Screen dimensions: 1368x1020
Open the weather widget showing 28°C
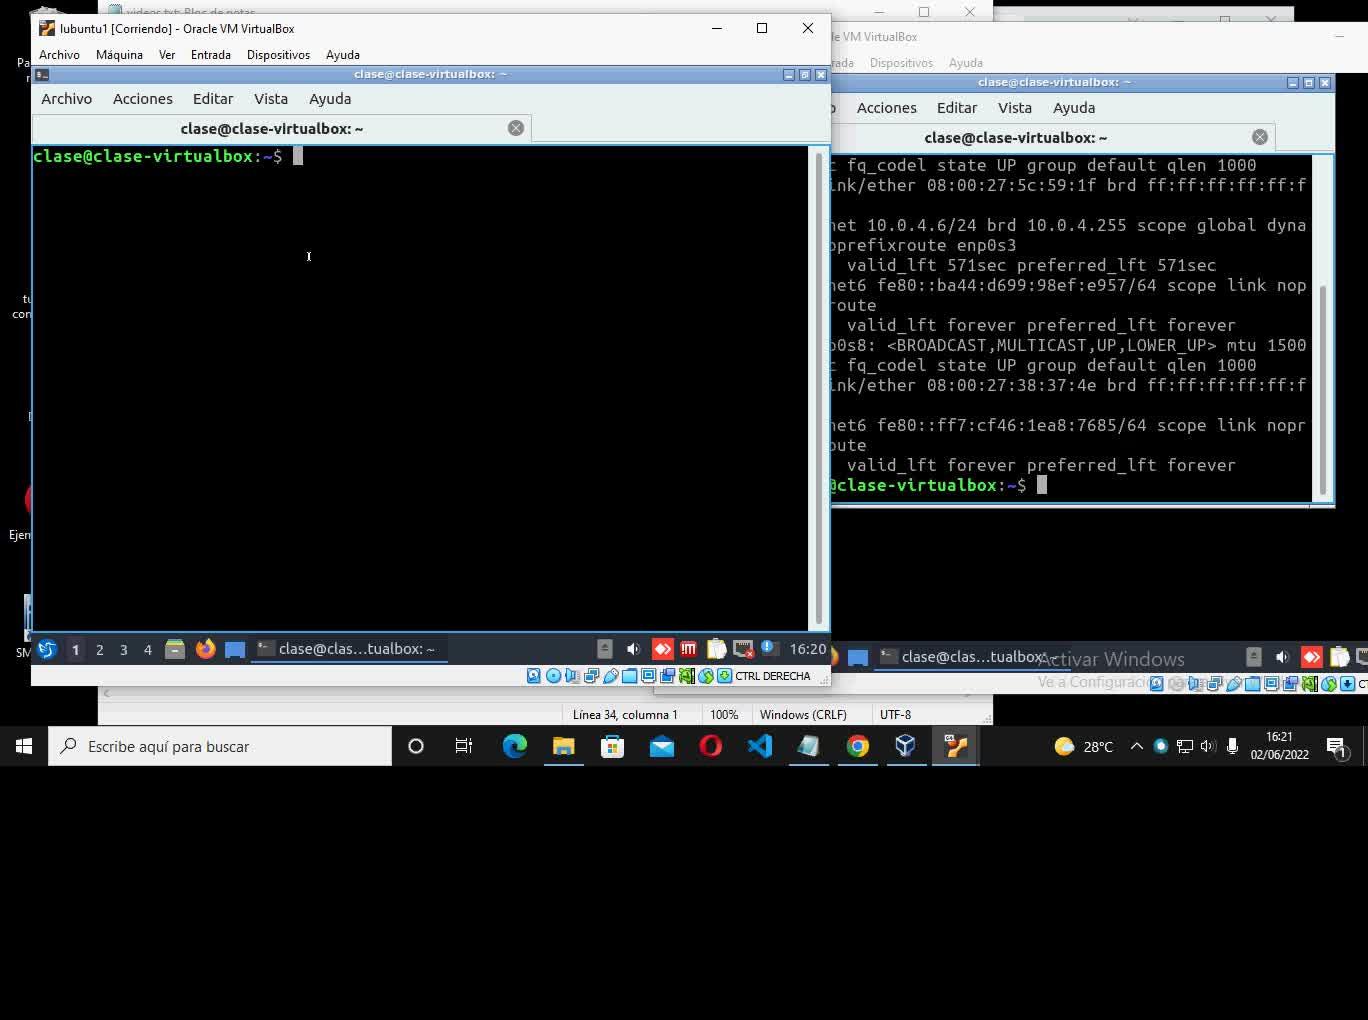(1084, 746)
